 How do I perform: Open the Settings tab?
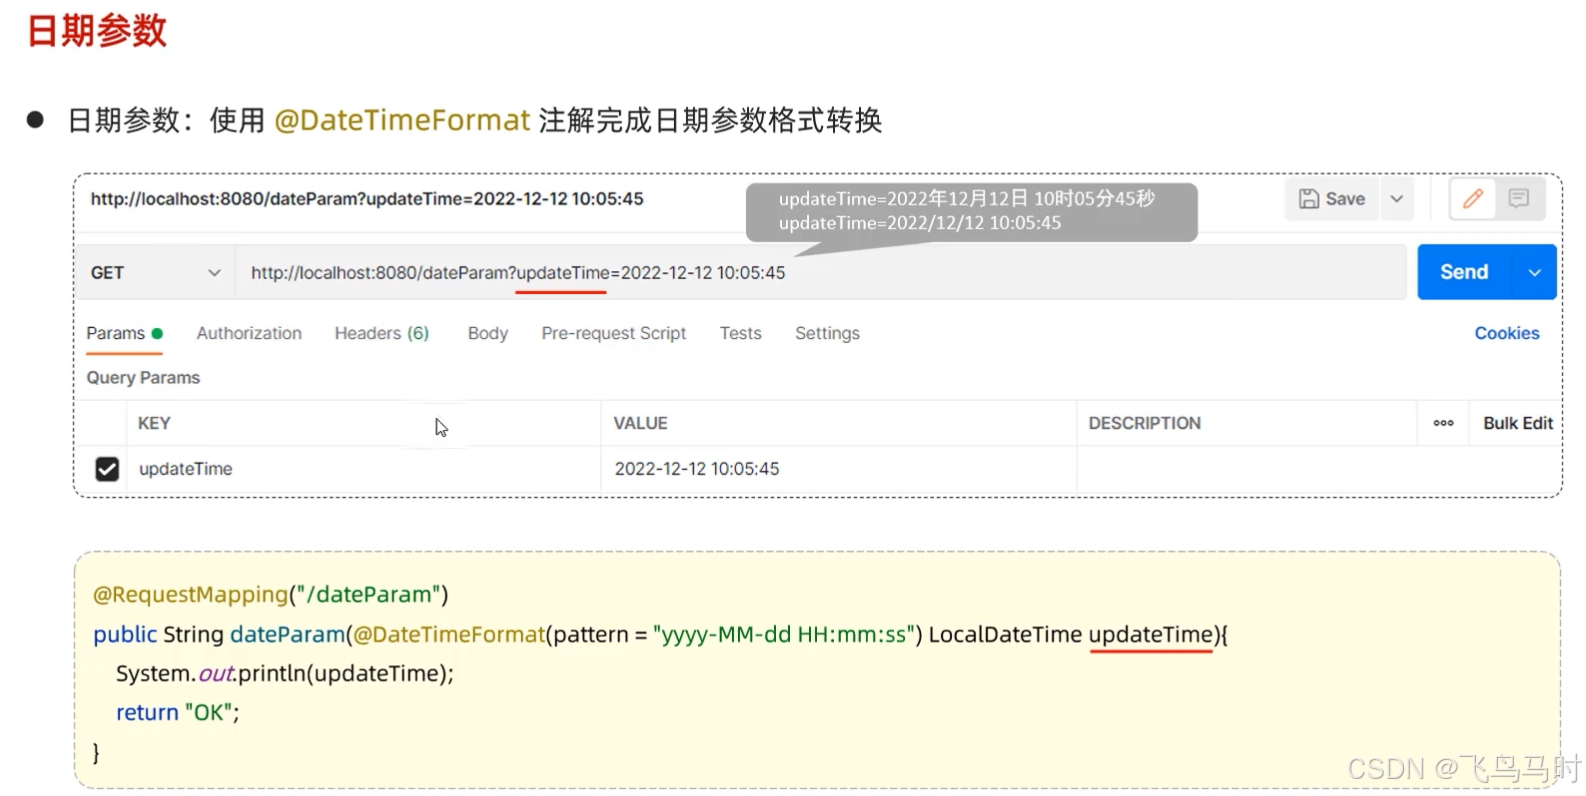coord(827,334)
